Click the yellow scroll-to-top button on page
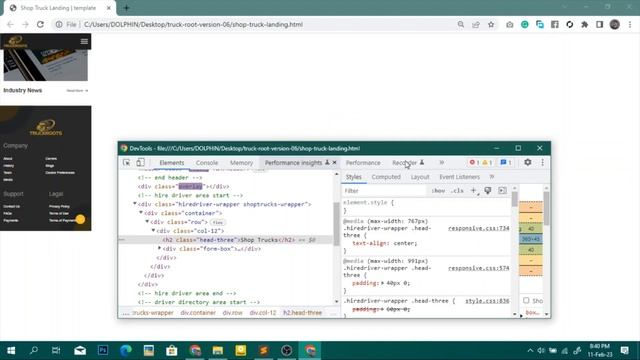Image resolution: width=640 pixels, height=360 pixels. pyautogui.click(x=80, y=220)
